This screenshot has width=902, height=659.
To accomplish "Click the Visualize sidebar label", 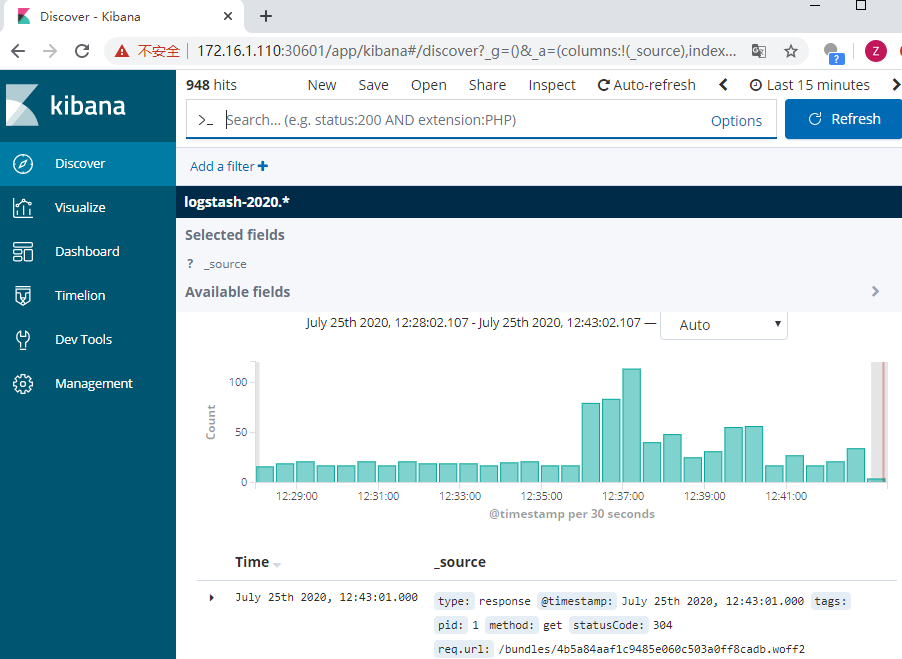I will 80,208.
